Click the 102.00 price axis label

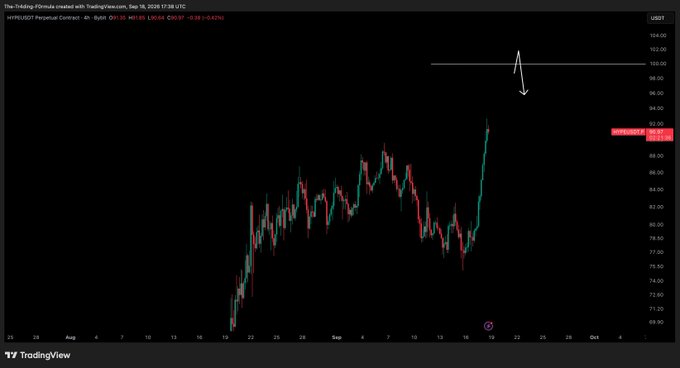coord(657,49)
